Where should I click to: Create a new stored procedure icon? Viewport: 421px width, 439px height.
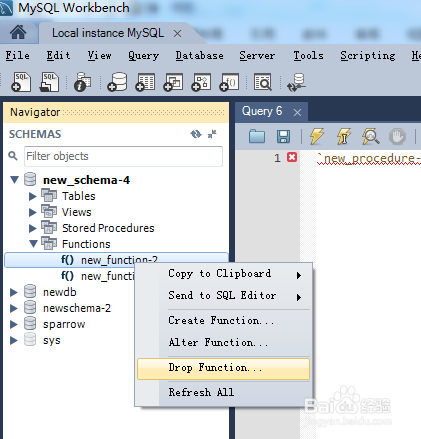201,82
